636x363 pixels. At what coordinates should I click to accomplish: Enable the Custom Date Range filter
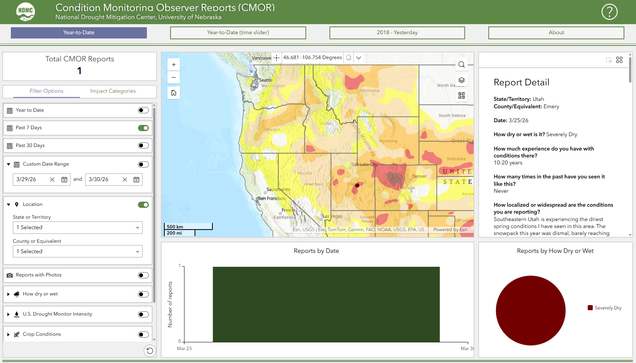(143, 164)
